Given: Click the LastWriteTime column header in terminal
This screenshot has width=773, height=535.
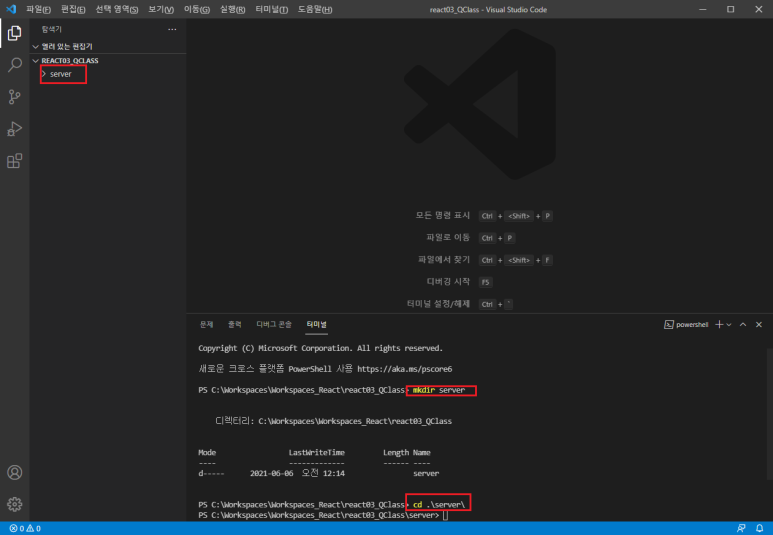Looking at the screenshot, I should click(316, 453).
